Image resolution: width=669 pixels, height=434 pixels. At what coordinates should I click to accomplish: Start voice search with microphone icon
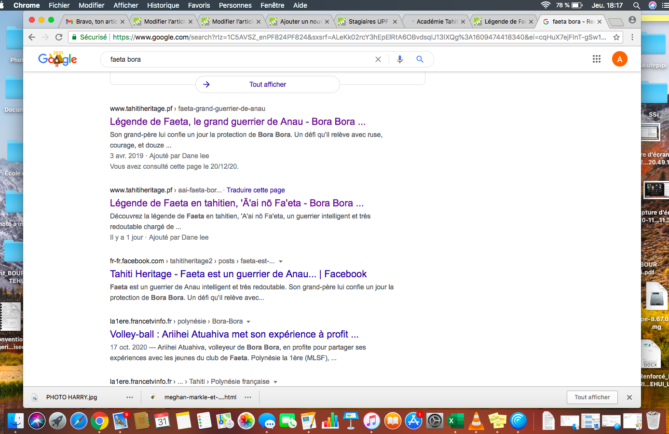click(x=400, y=59)
